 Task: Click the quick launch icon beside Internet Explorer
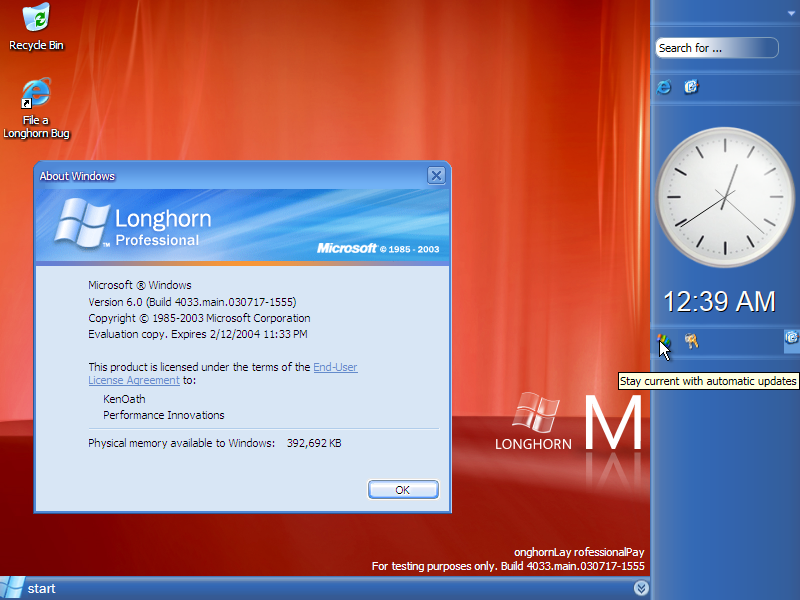click(691, 87)
